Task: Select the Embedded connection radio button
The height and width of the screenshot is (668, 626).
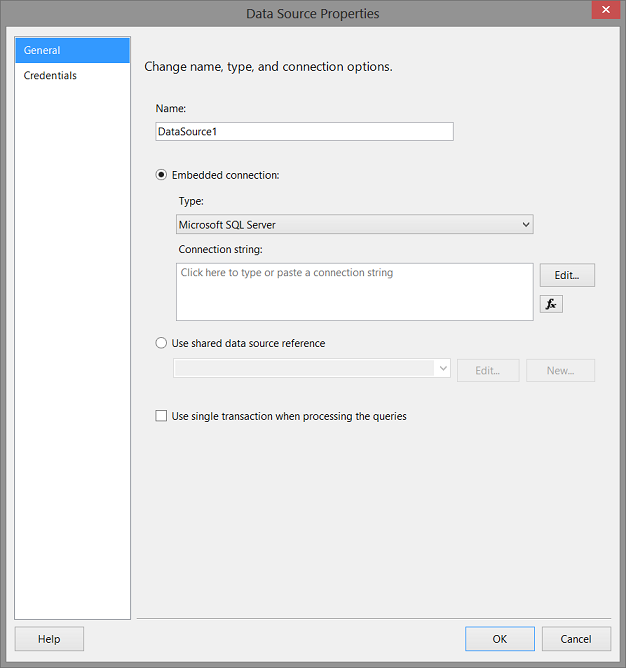Action: pyautogui.click(x=162, y=175)
